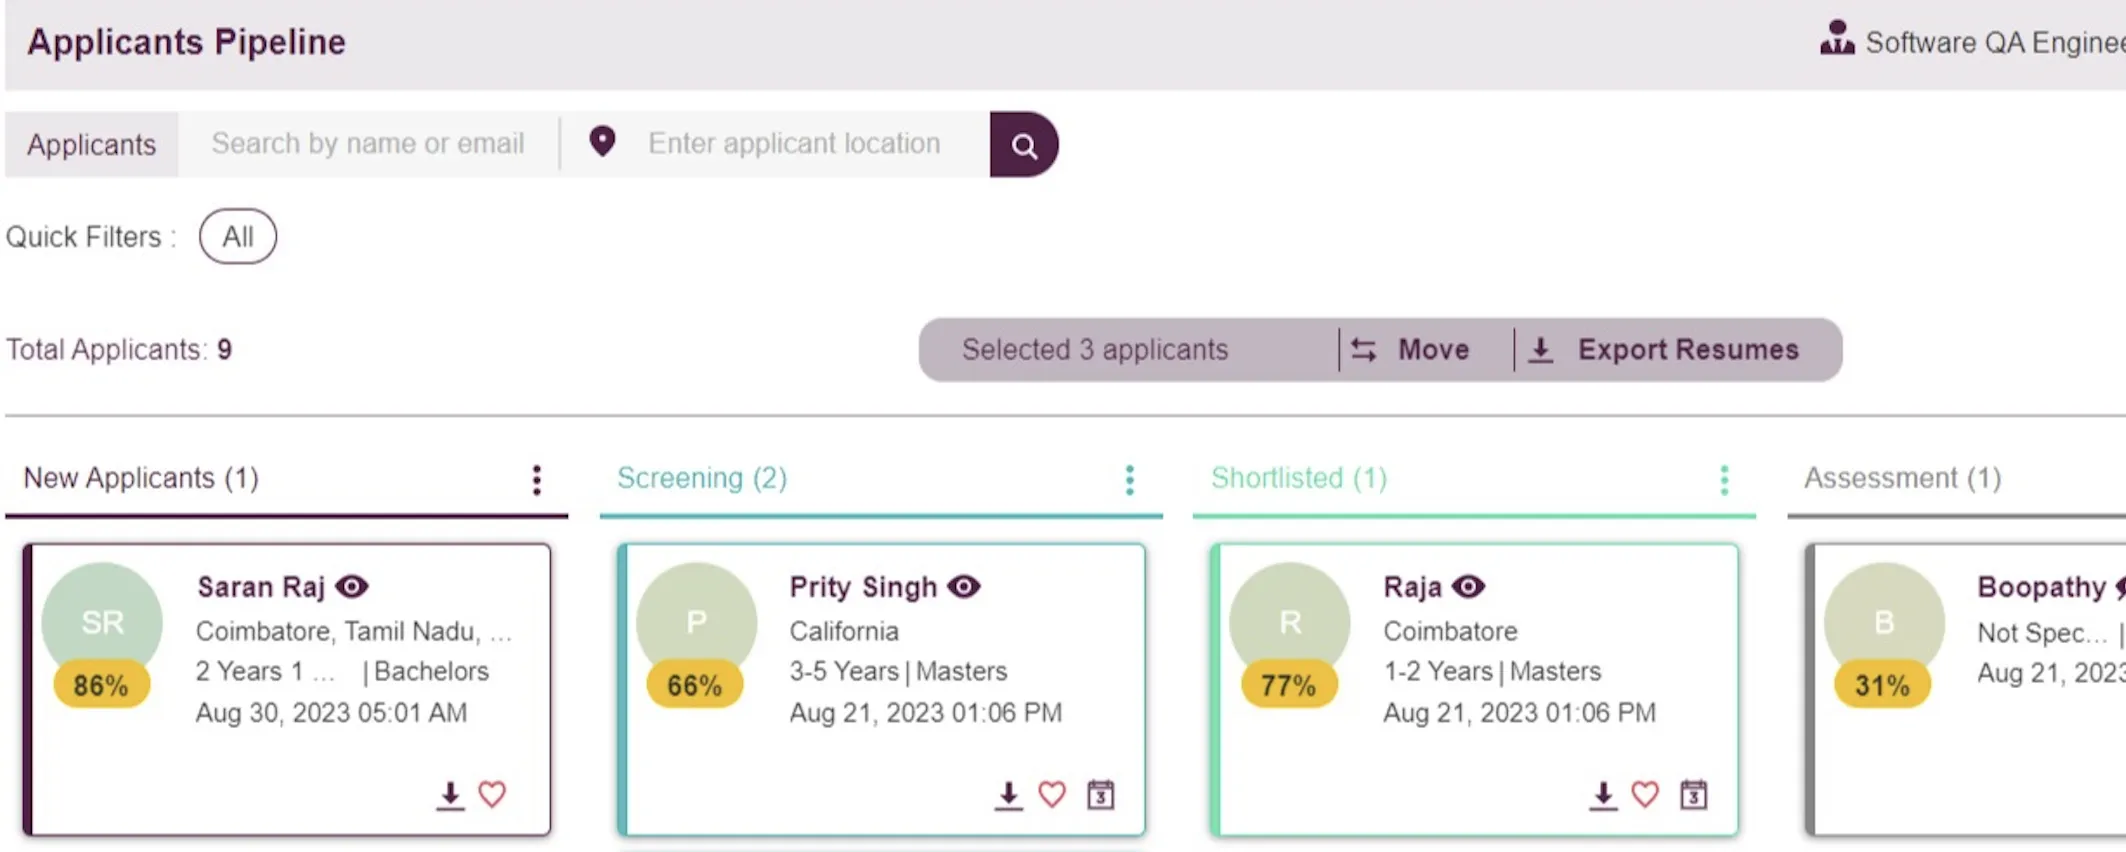Download Saran Raj's resume
This screenshot has height=852, width=2126.
pyautogui.click(x=450, y=795)
